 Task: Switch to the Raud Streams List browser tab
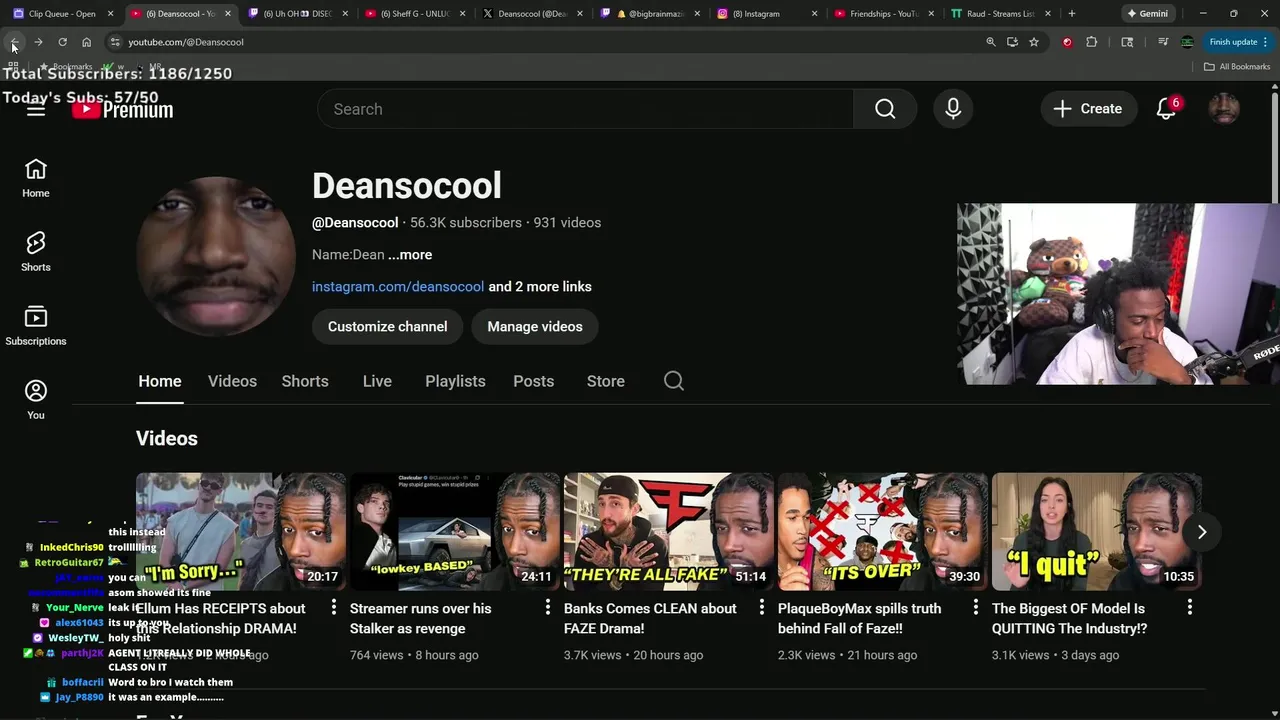pyautogui.click(x=1000, y=14)
